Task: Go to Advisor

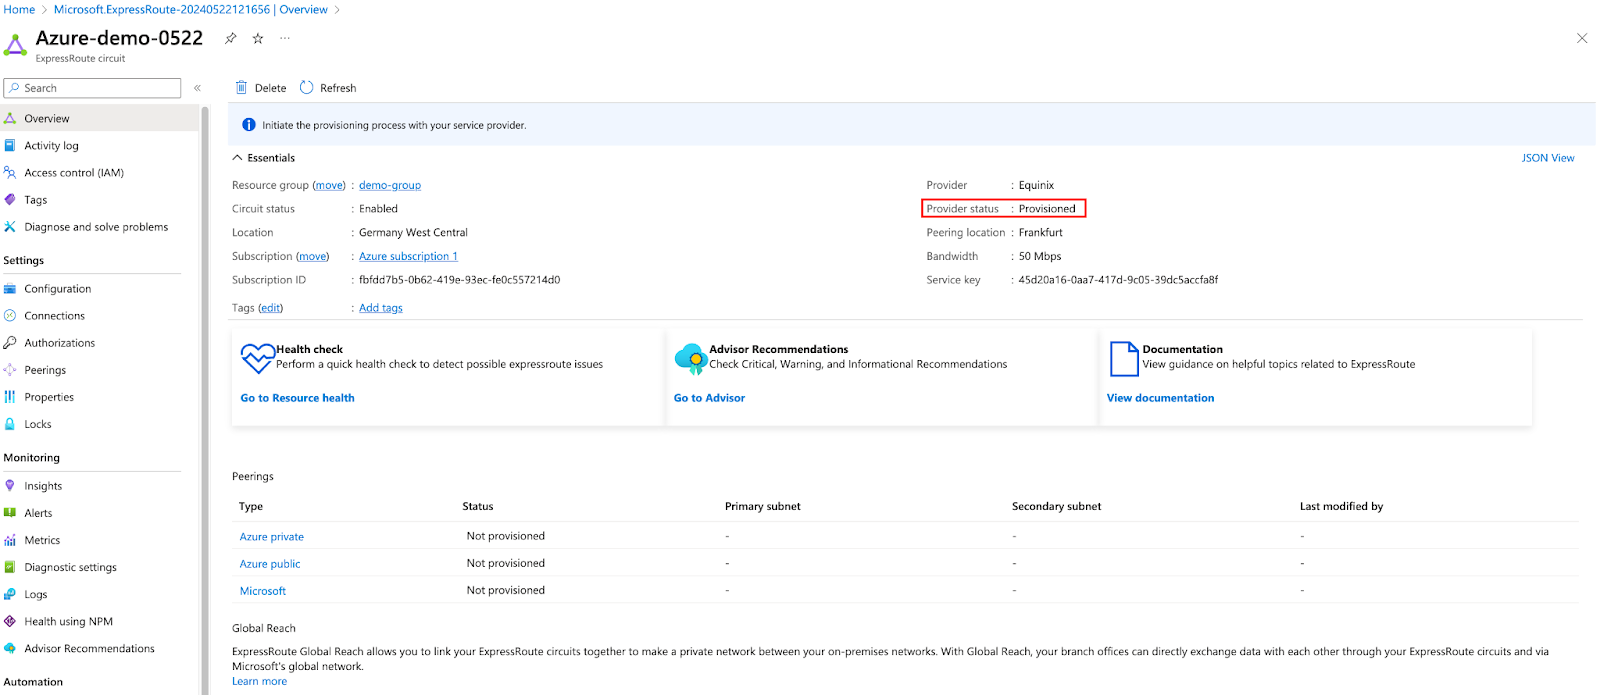Action: [709, 398]
